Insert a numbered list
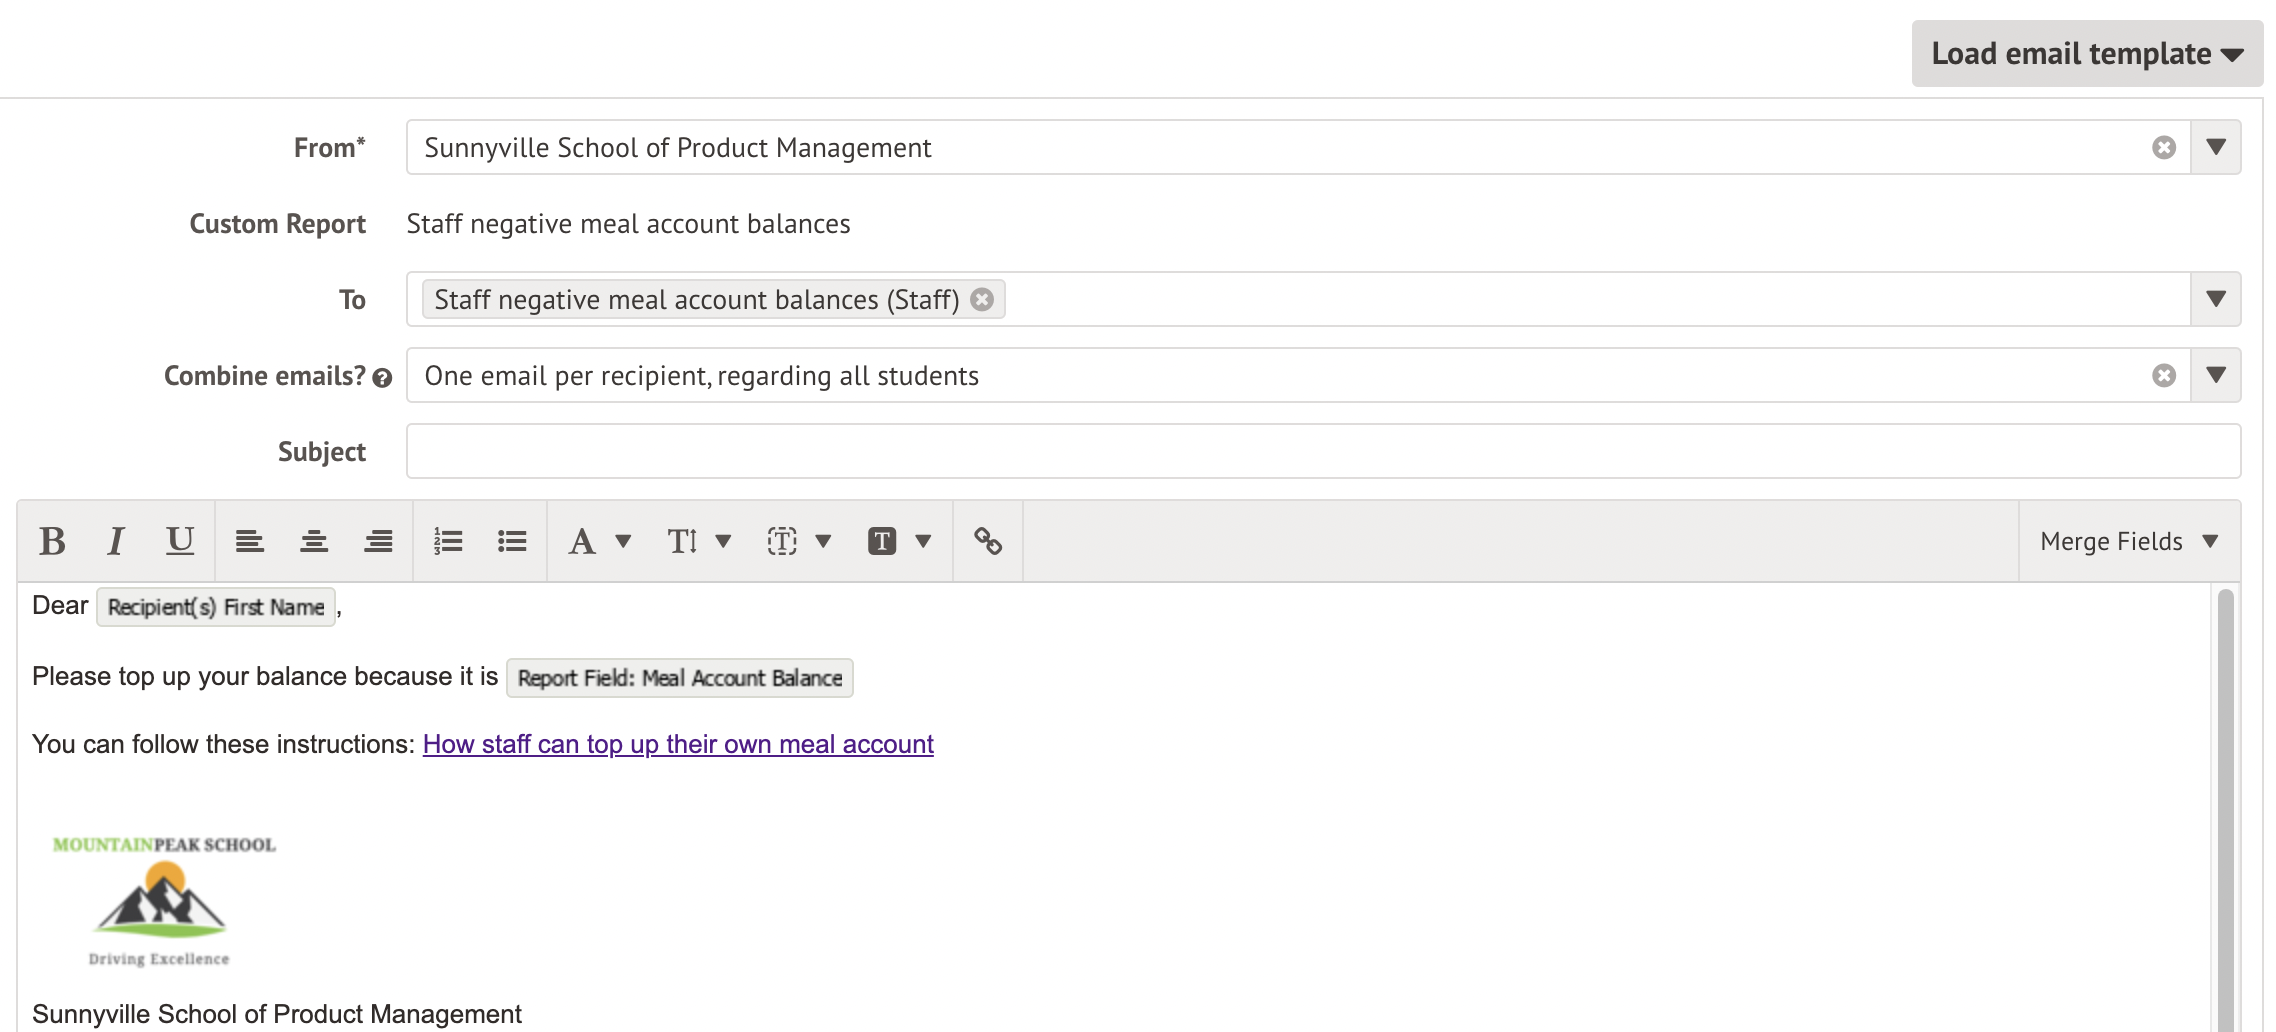This screenshot has width=2276, height=1032. (449, 540)
